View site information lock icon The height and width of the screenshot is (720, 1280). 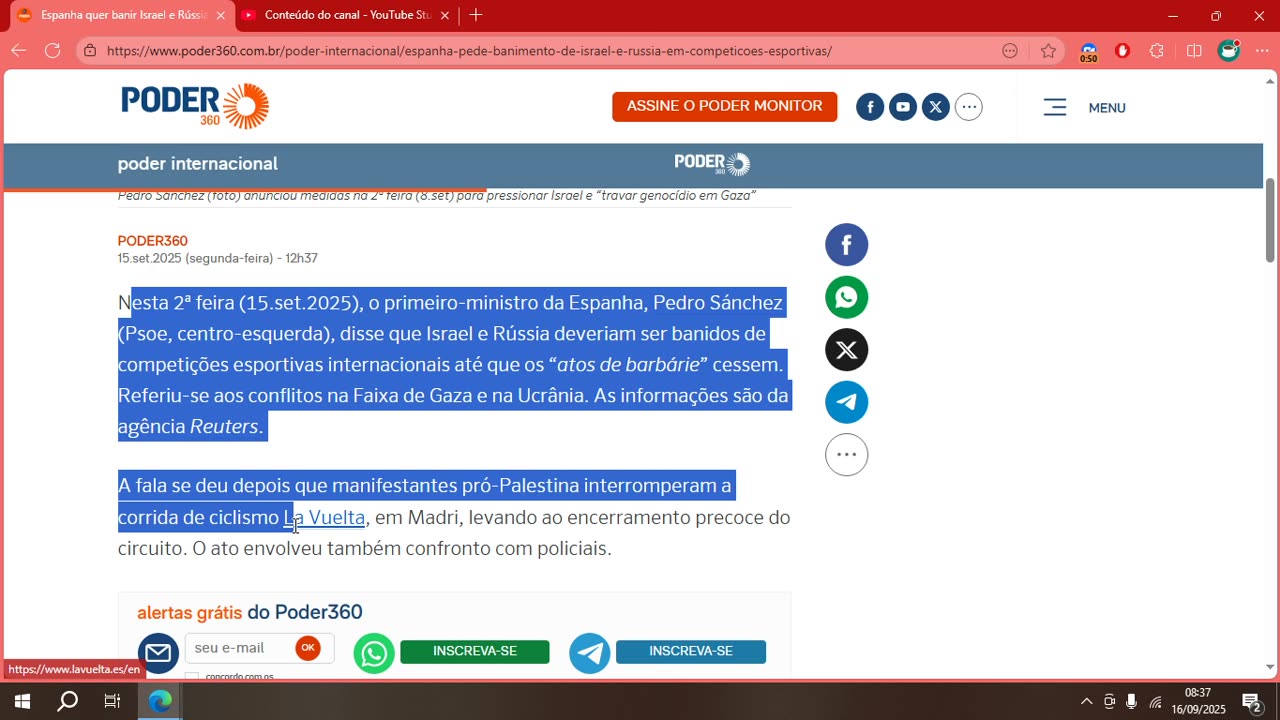pyautogui.click(x=90, y=50)
